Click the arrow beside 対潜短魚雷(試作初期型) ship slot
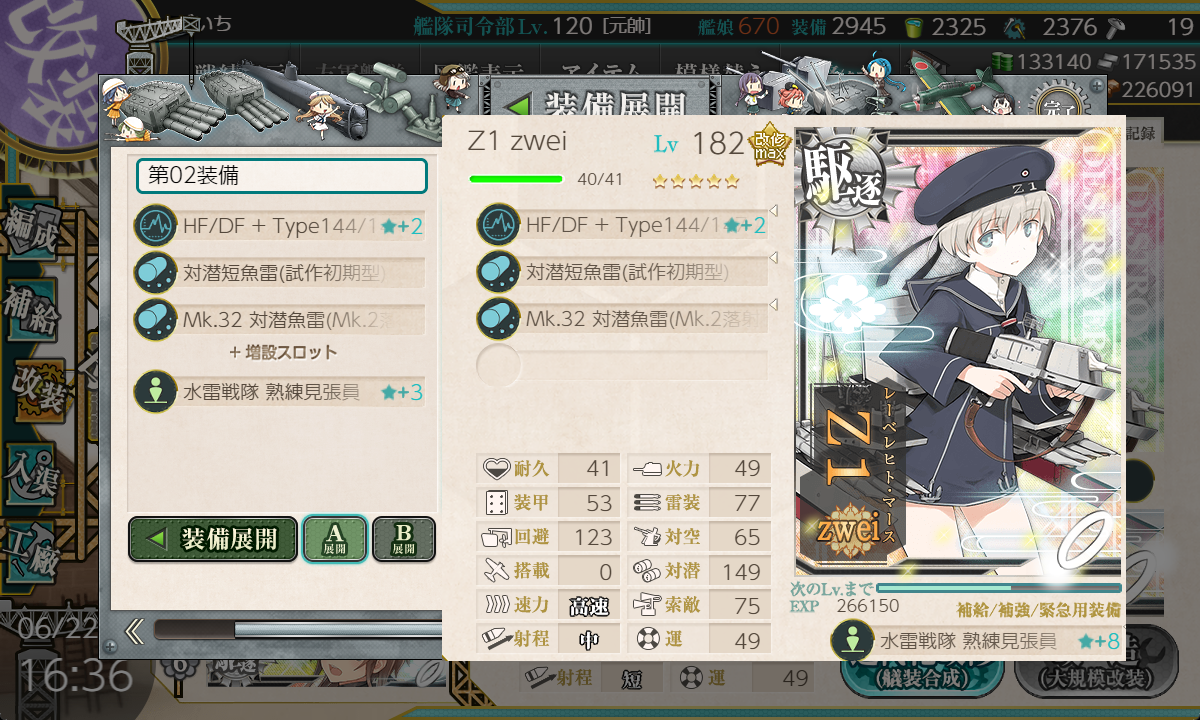Image resolution: width=1200 pixels, height=720 pixels. [x=773, y=257]
